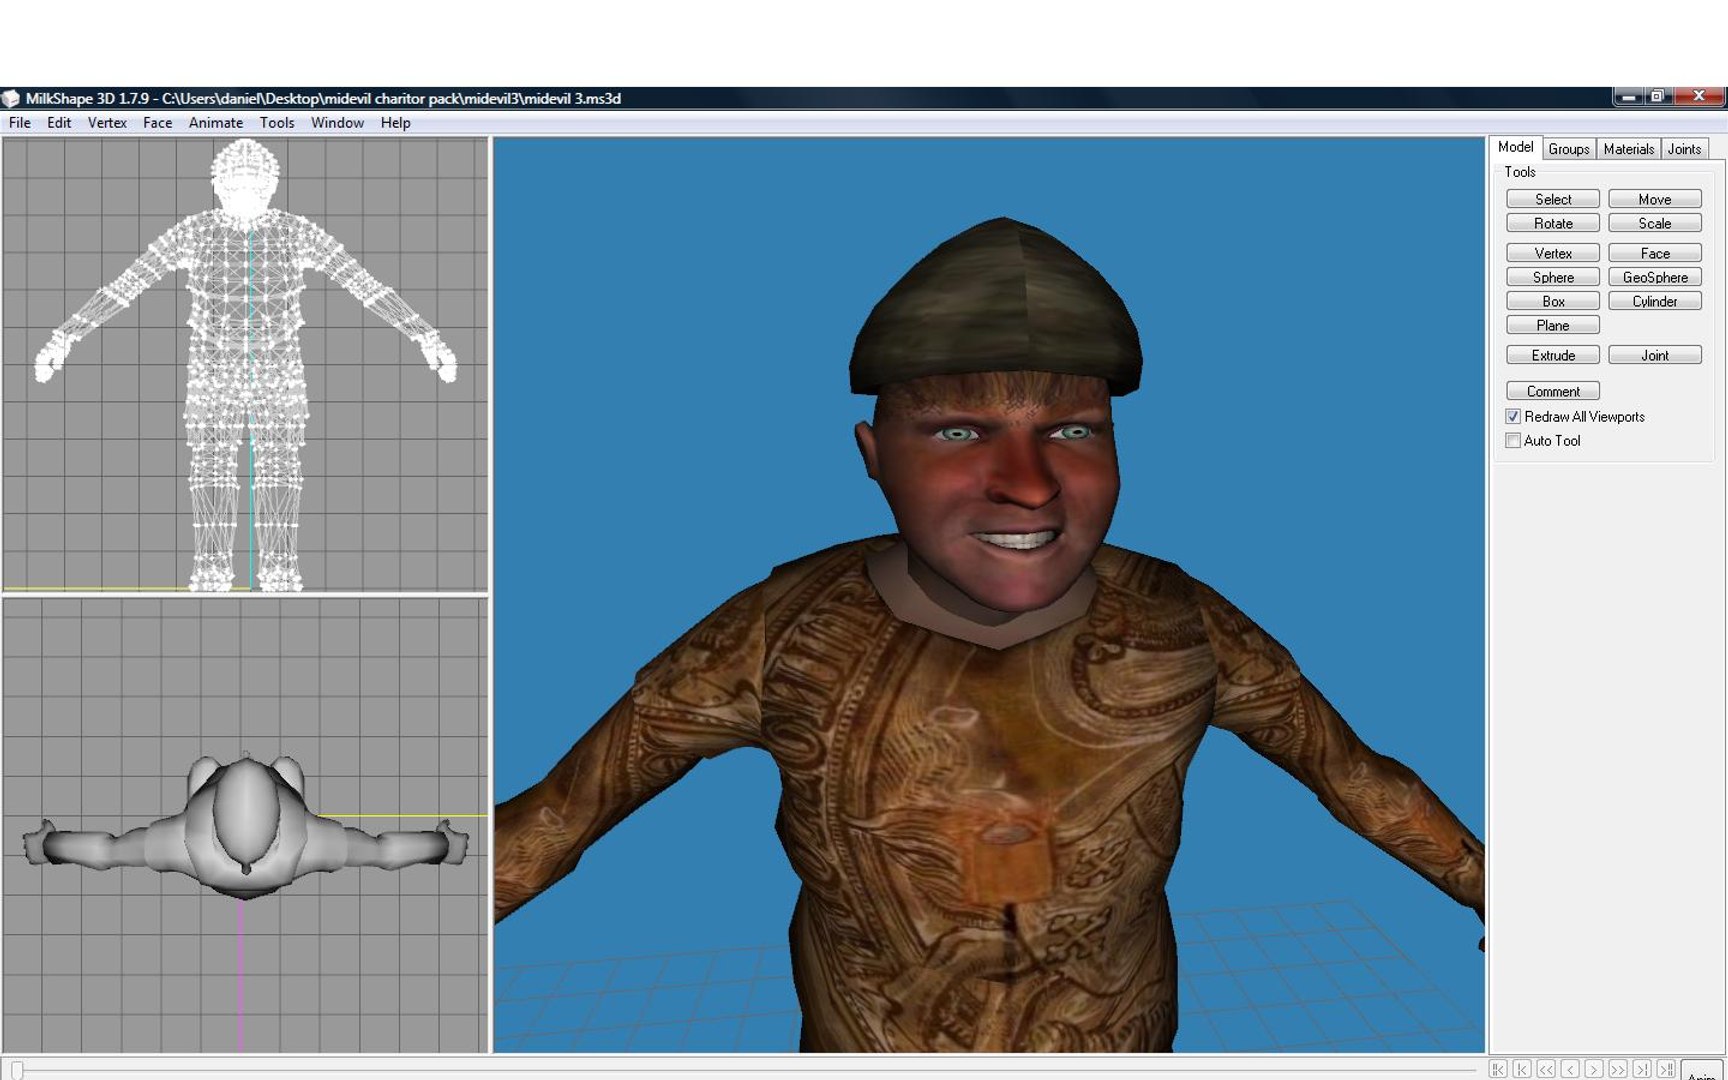Image resolution: width=1728 pixels, height=1080 pixels.
Task: Jump to last animation frame button
Action: pos(1666,1069)
